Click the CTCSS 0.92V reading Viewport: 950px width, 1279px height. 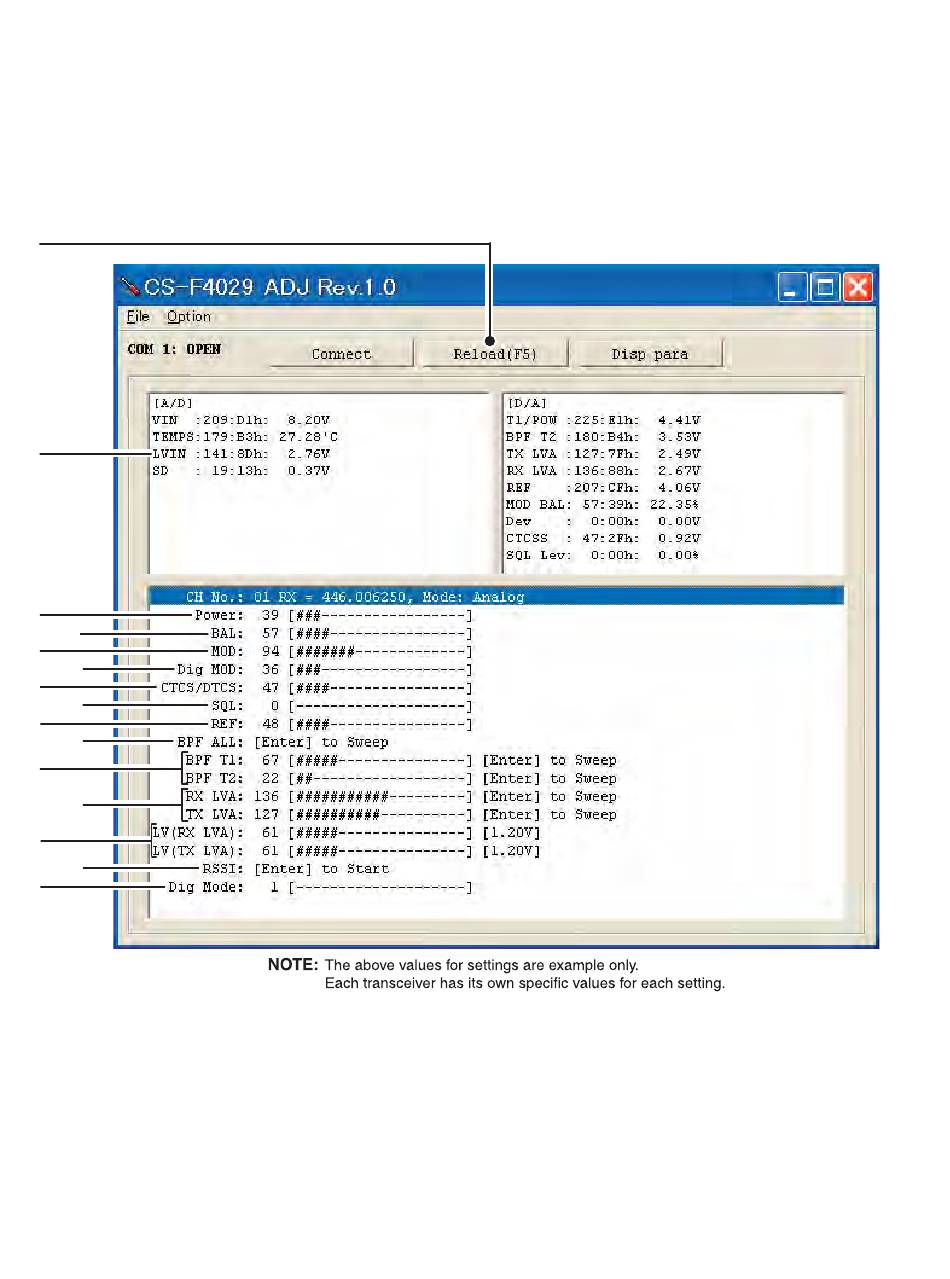click(604, 539)
